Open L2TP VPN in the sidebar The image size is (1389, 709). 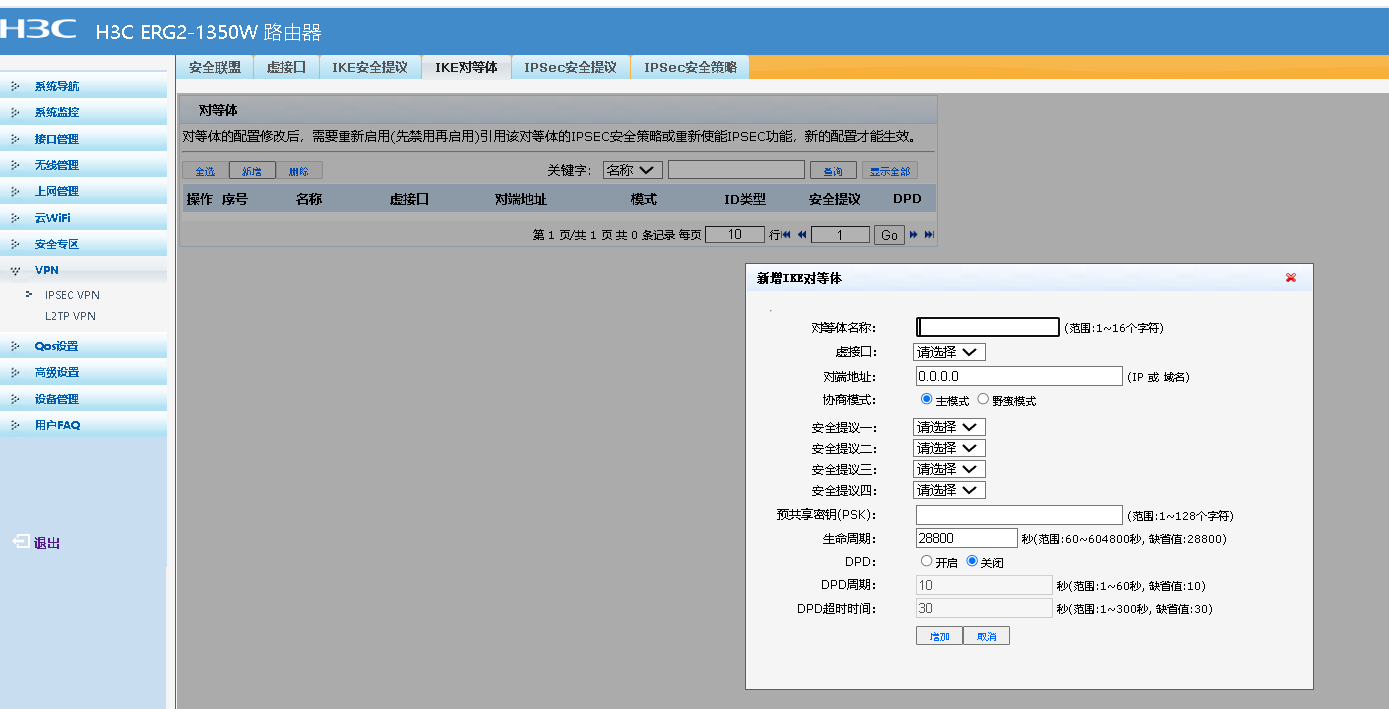(x=70, y=316)
